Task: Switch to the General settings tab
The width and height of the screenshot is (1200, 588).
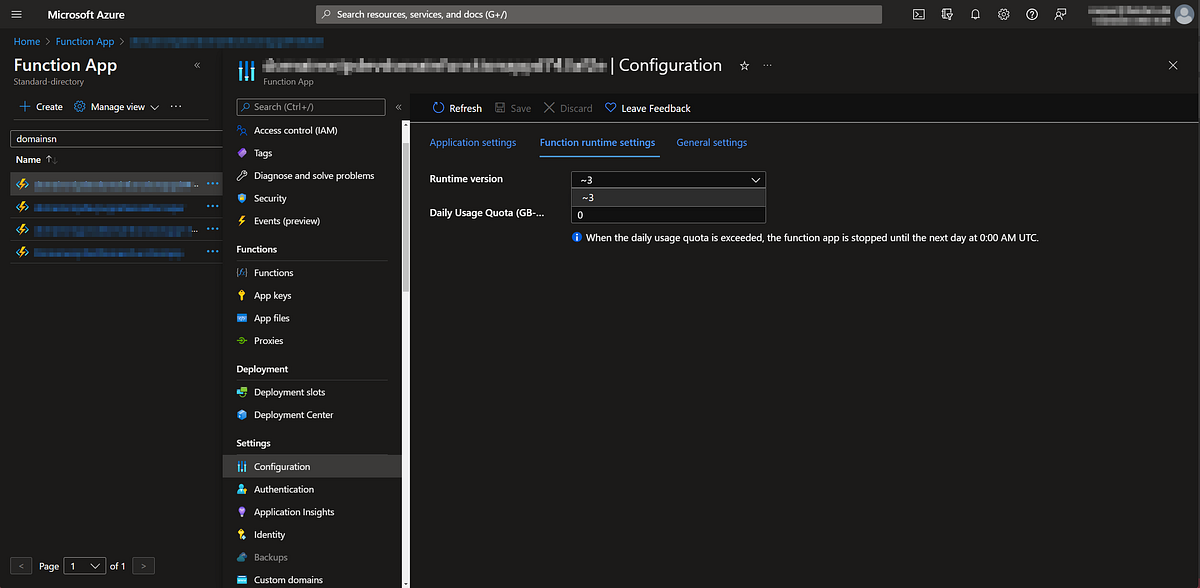Action: click(x=711, y=142)
